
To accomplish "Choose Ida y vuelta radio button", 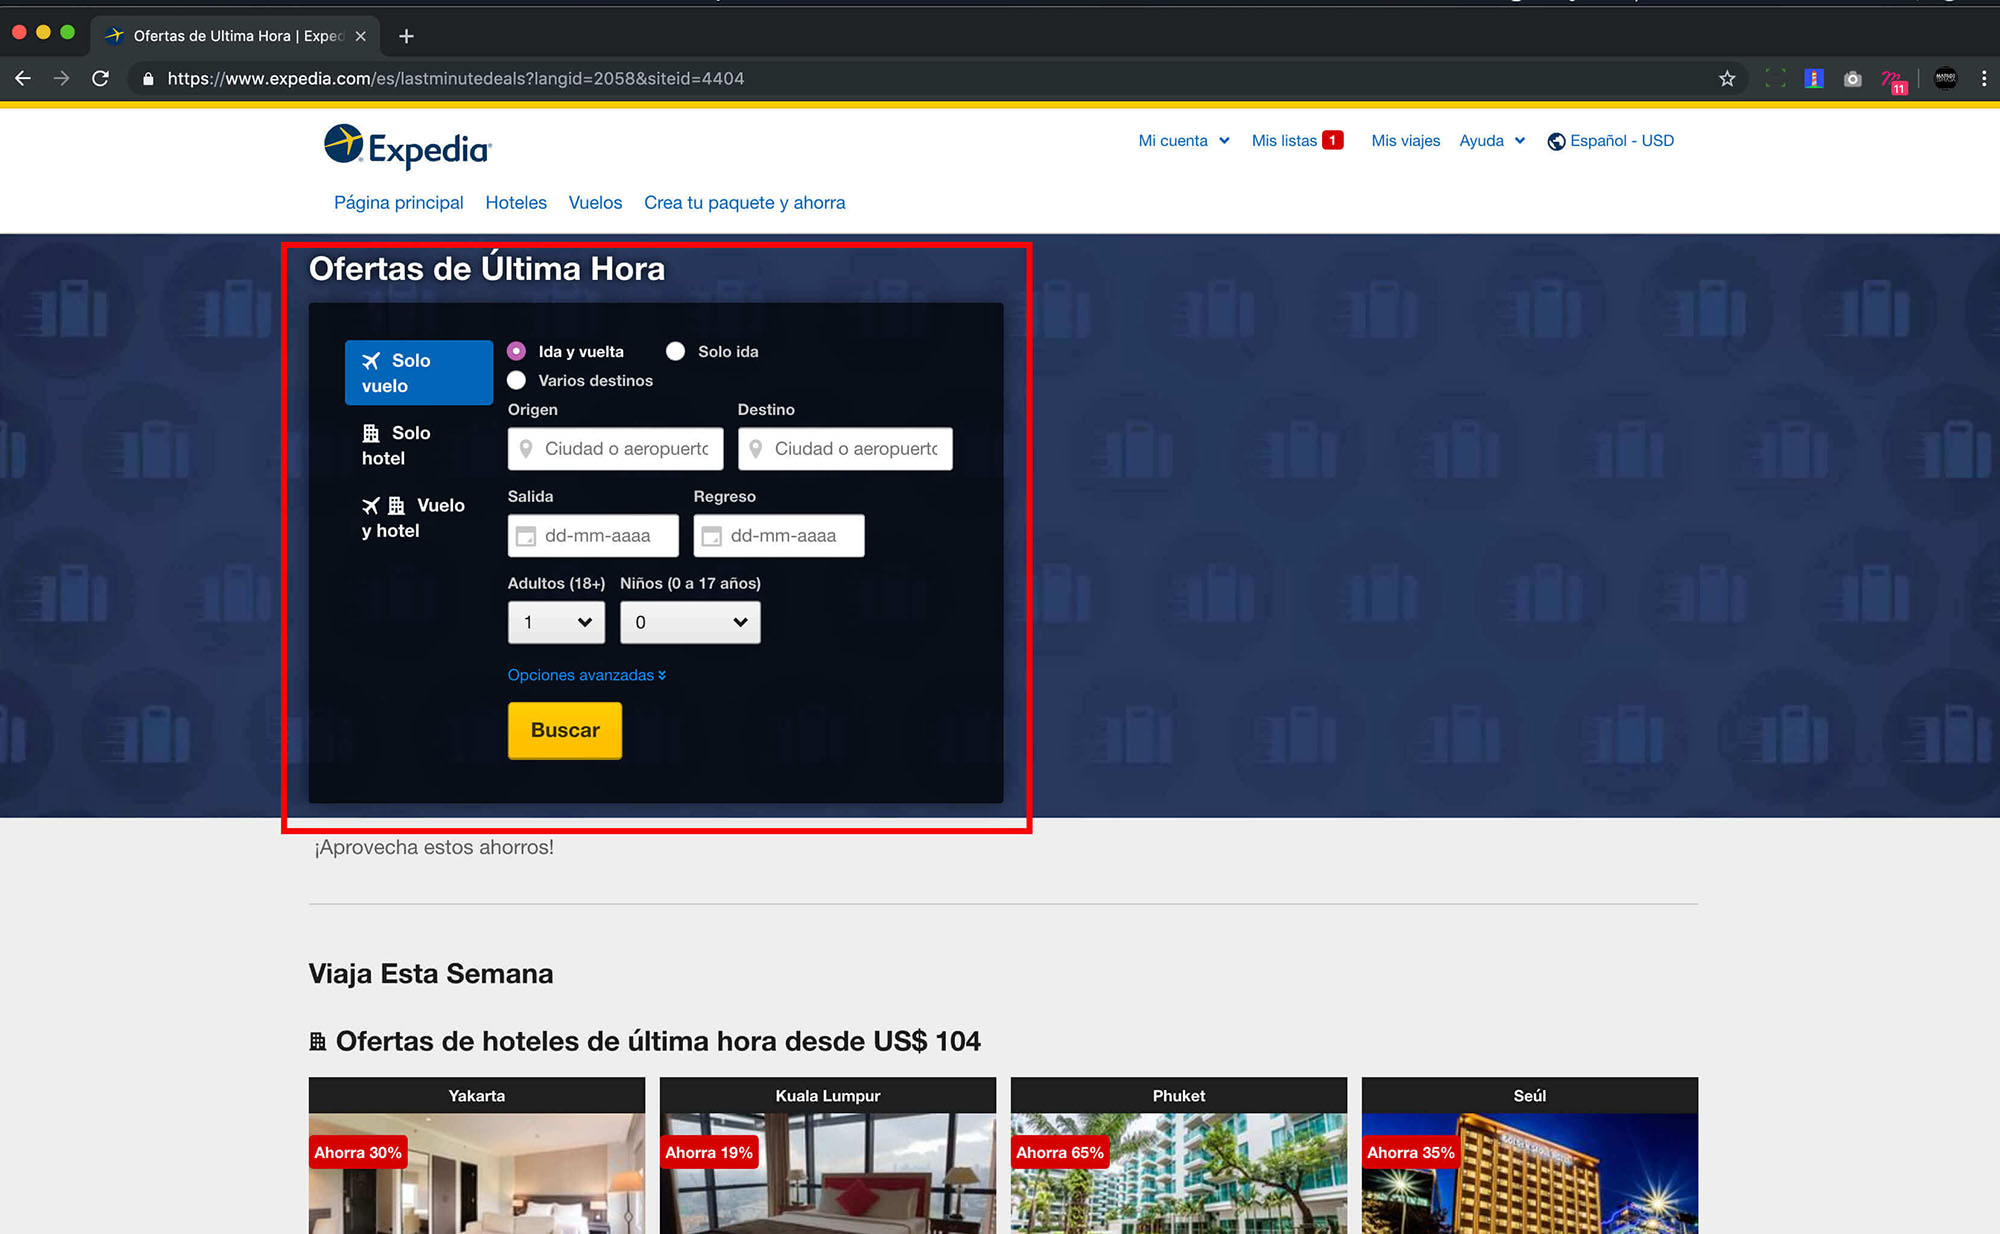I will click(517, 351).
